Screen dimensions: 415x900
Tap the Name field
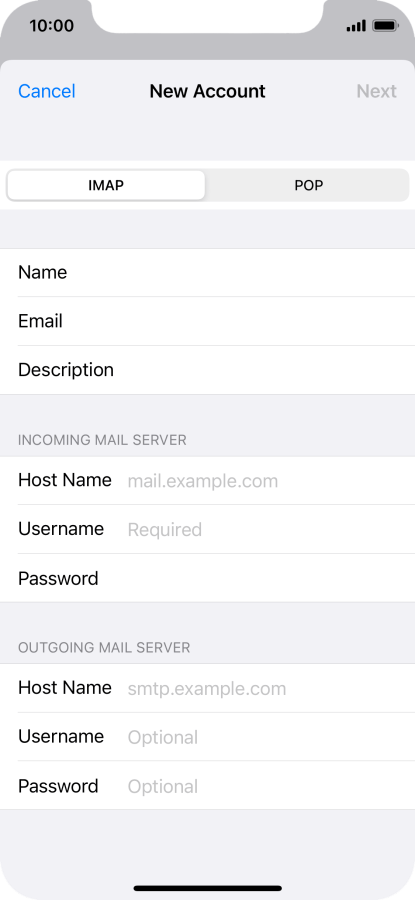tap(207, 273)
